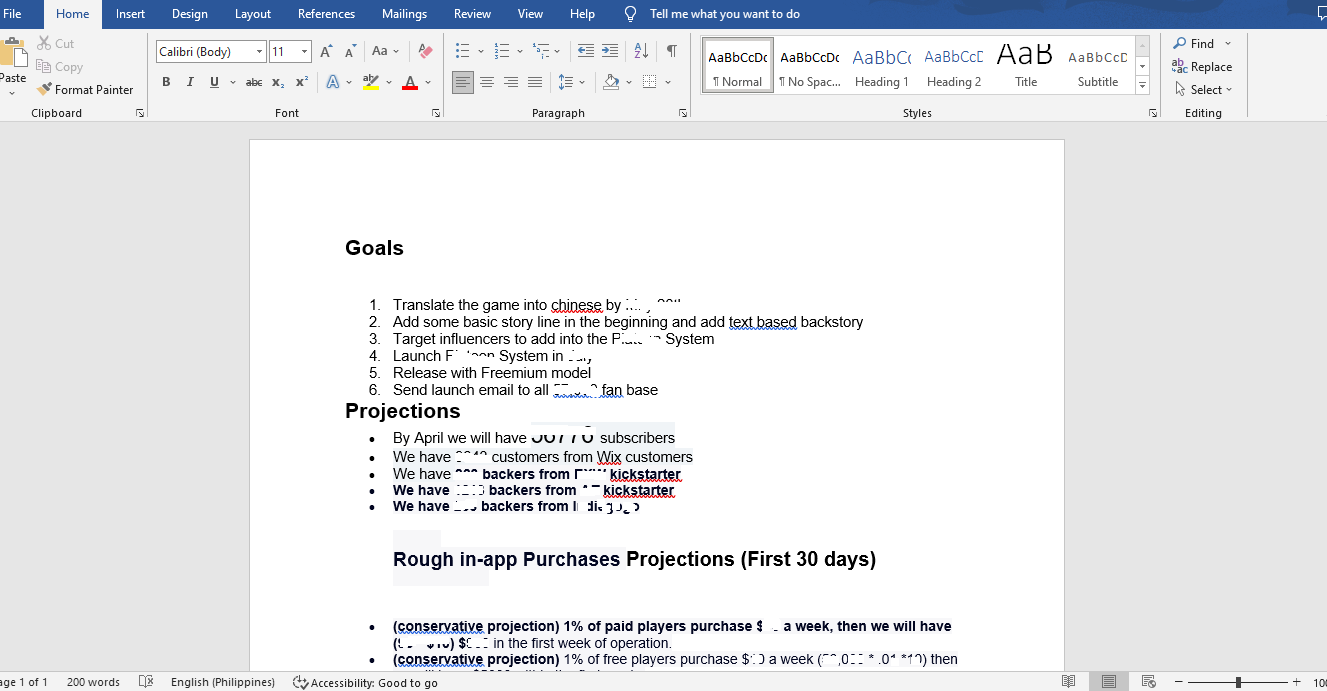Apply Text Effects and Typography
This screenshot has width=1327, height=691.
pyautogui.click(x=333, y=82)
